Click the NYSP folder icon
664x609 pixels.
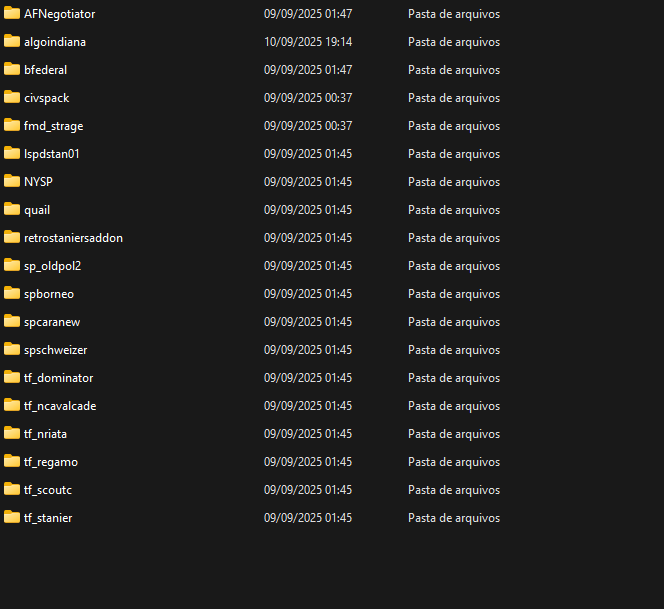tap(12, 182)
